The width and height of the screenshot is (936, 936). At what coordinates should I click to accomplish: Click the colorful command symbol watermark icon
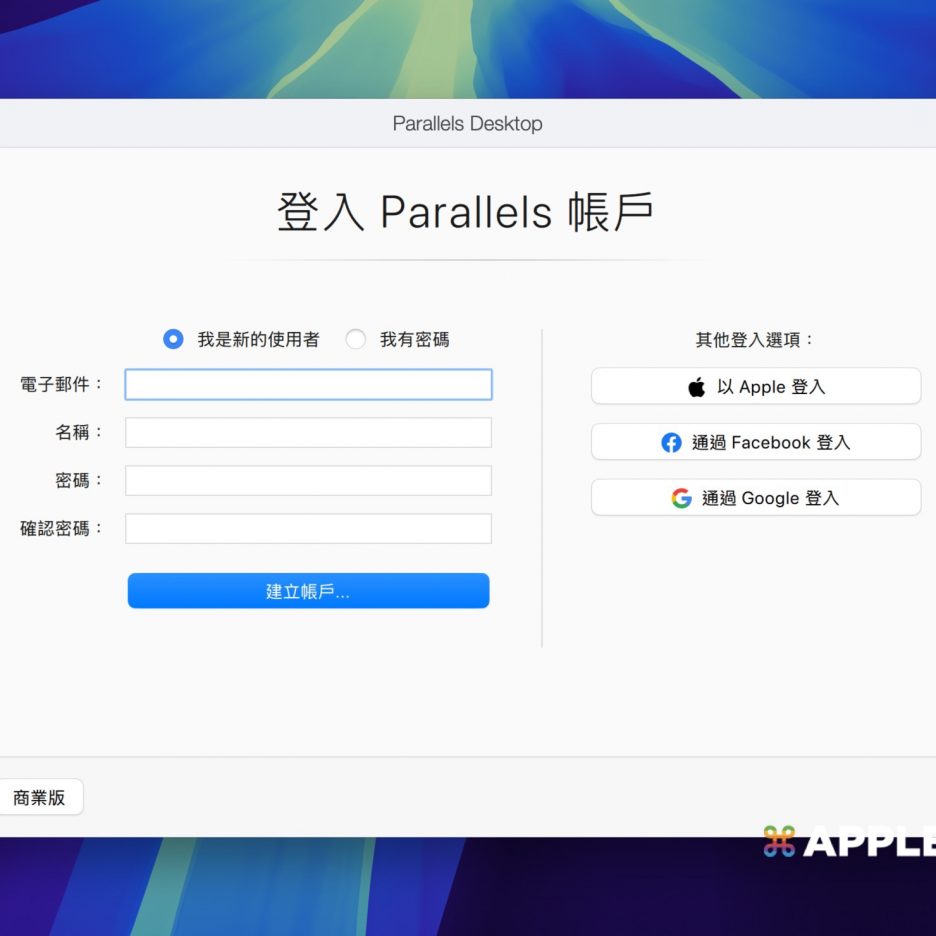[779, 842]
